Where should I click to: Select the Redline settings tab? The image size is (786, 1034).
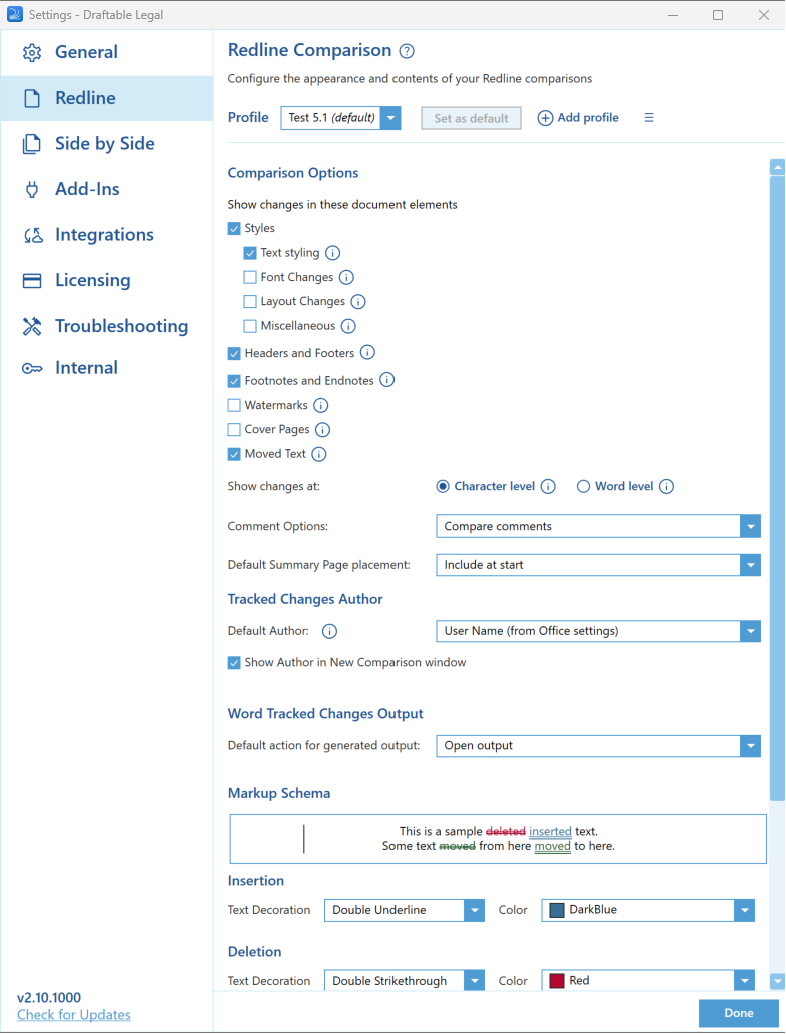[107, 98]
